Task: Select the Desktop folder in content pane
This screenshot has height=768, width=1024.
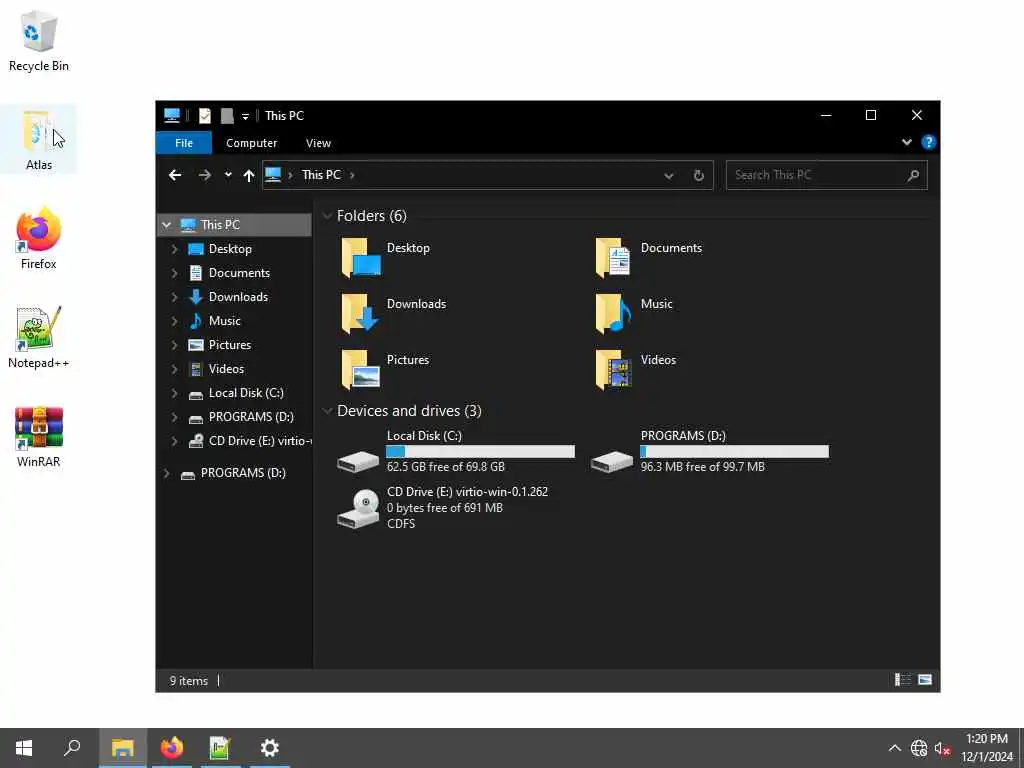Action: click(385, 257)
